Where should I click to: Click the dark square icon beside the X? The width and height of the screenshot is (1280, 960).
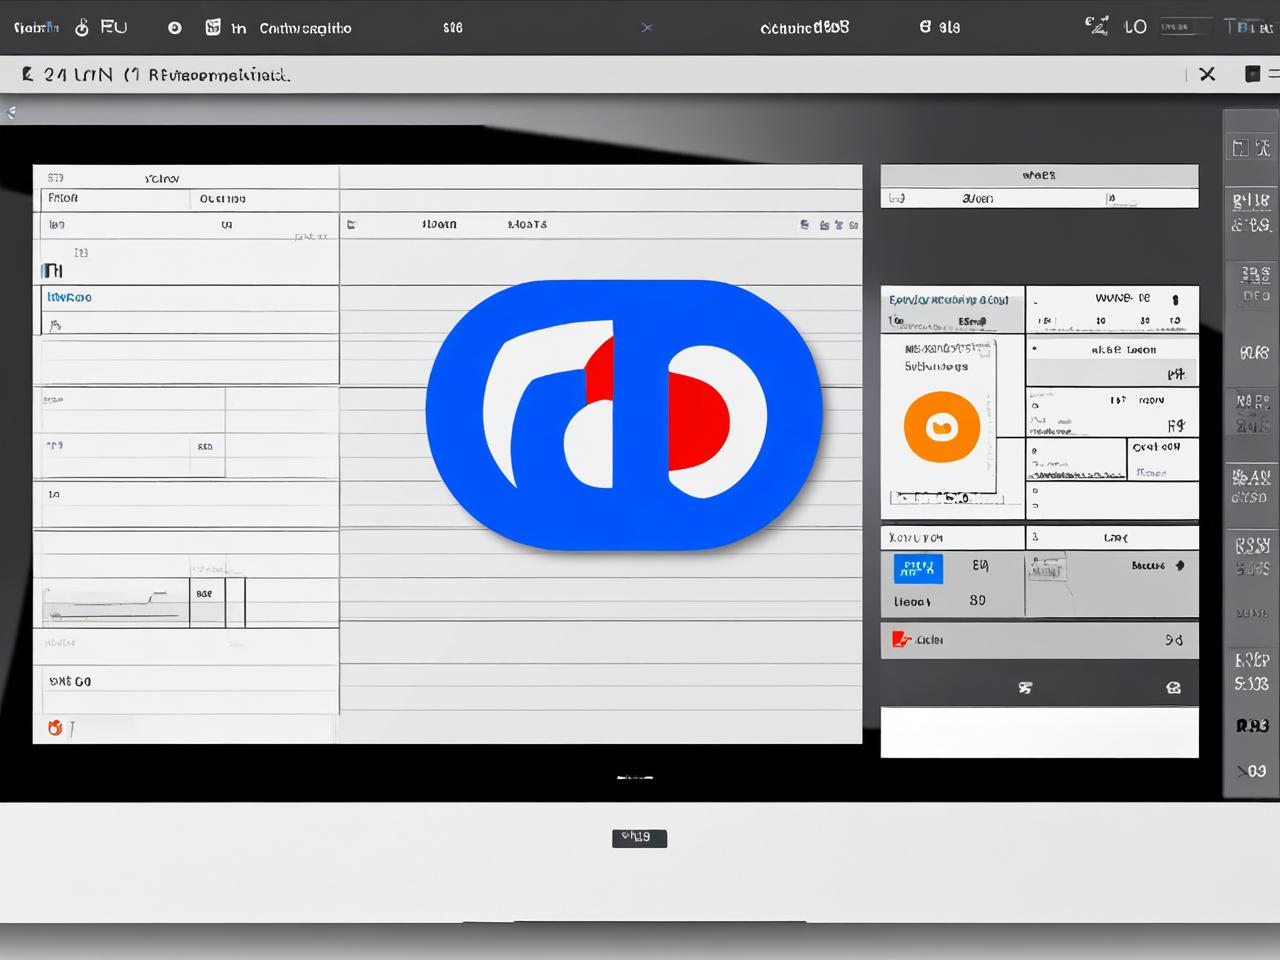pyautogui.click(x=1252, y=74)
